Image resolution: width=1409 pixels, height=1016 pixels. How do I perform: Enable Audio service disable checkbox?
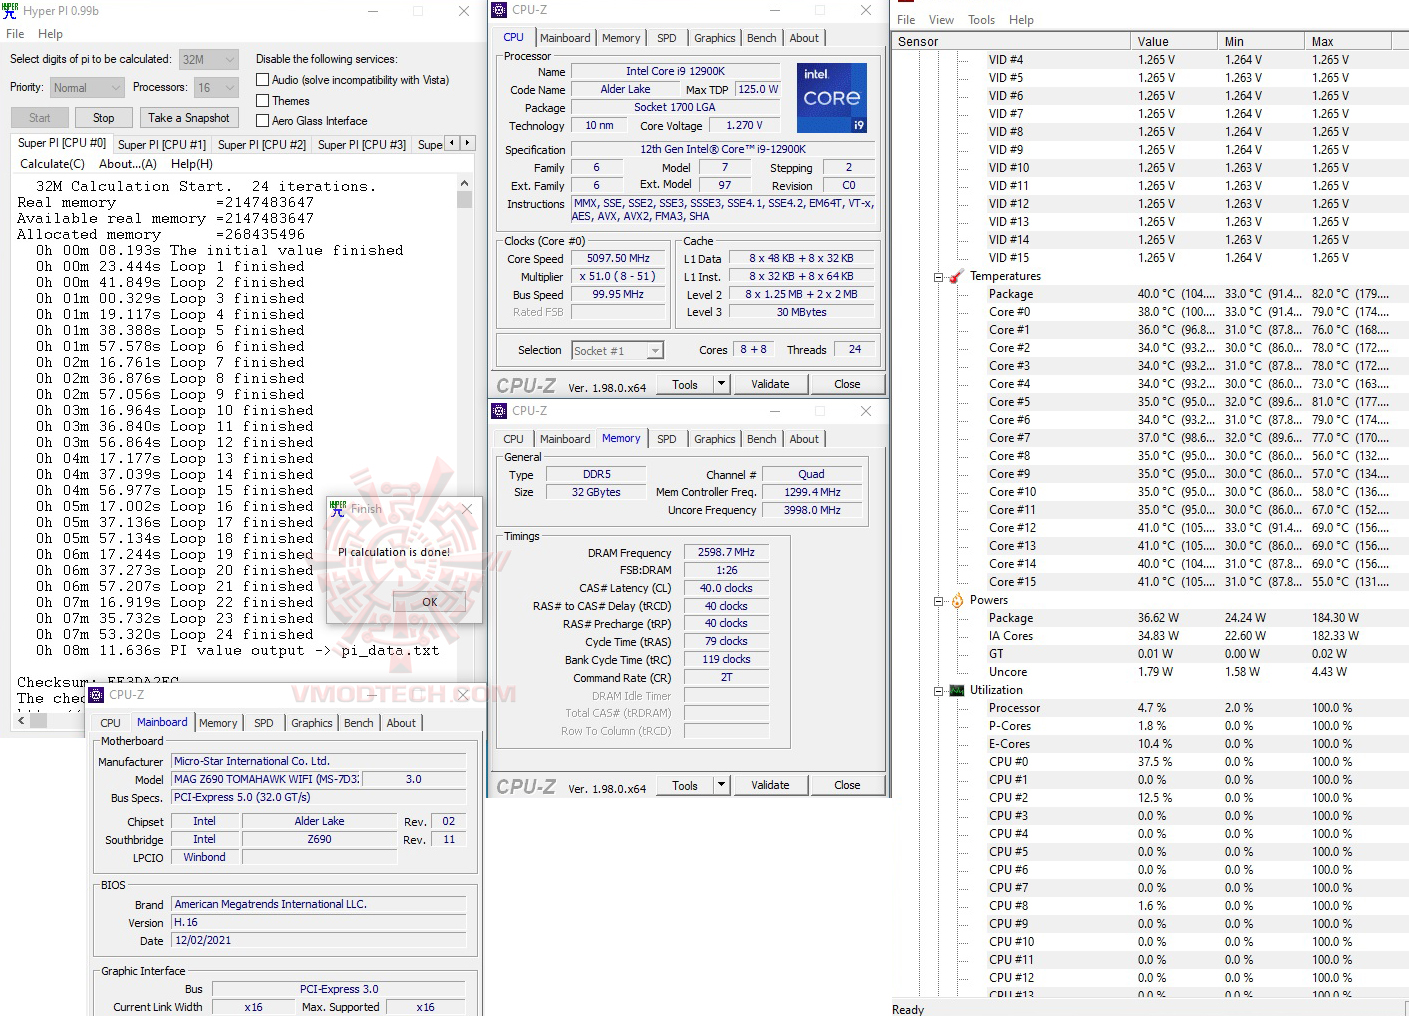(263, 80)
